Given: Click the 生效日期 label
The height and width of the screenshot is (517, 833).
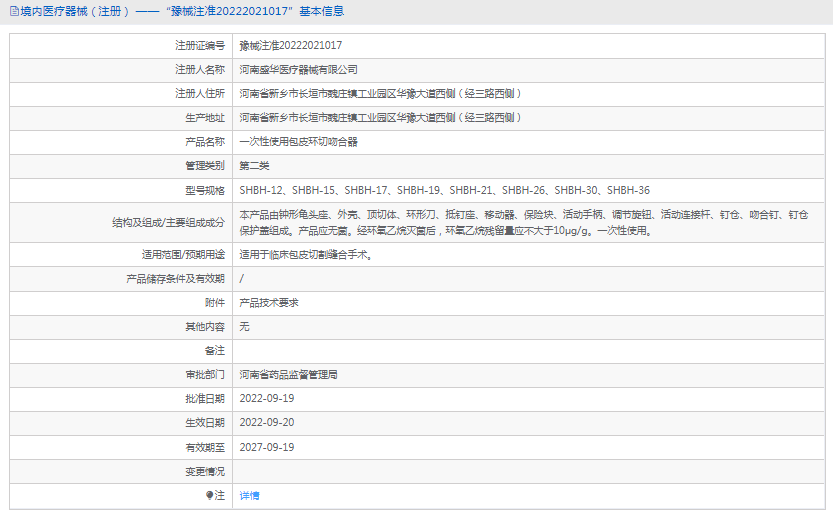Looking at the screenshot, I should (205, 422).
